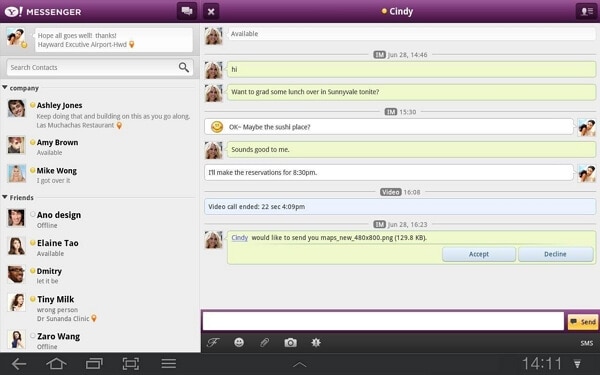This screenshot has height=375, width=600.
Task: Open Cindy's profile link in file request
Action: [240, 238]
